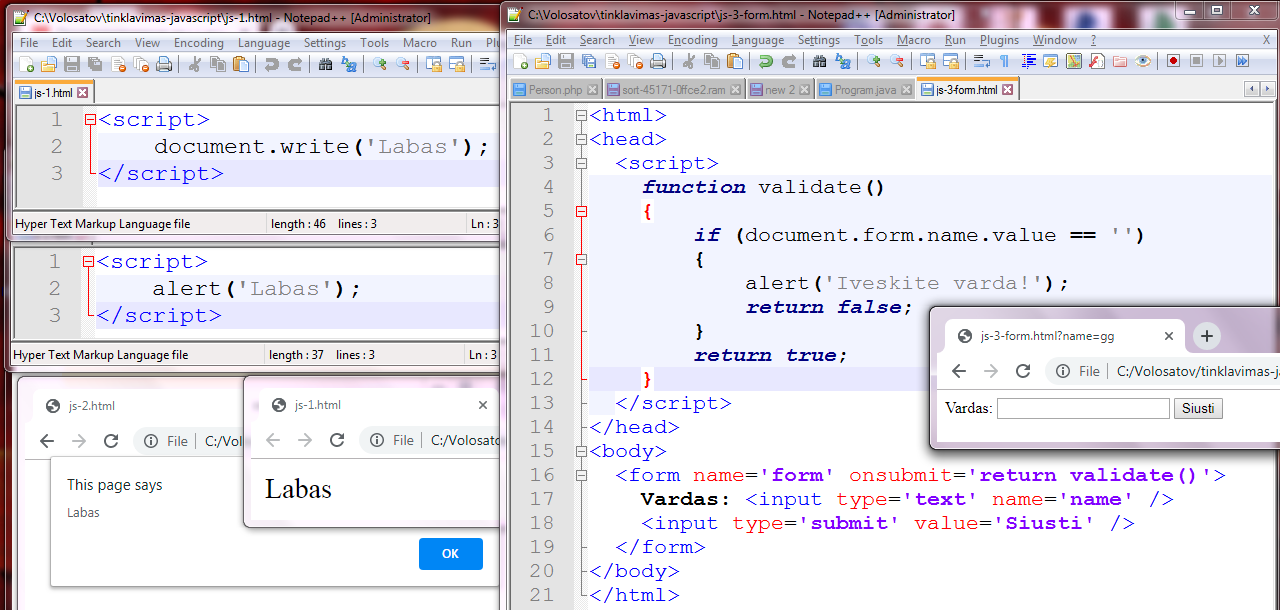This screenshot has width=1280, height=610.
Task: Click New file icon in js-1.html Notepad++ window
Action: click(27, 64)
